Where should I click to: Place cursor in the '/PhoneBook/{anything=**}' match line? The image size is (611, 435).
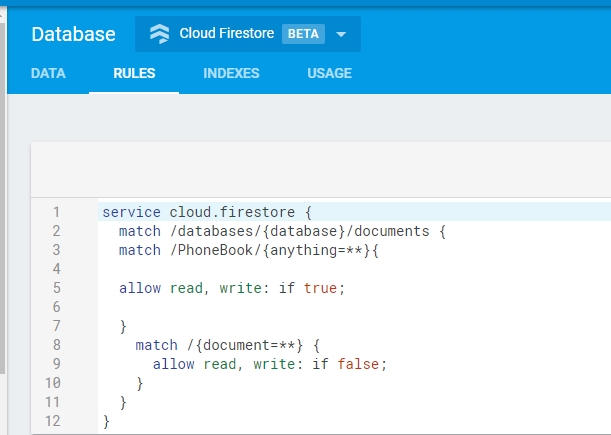(249, 250)
